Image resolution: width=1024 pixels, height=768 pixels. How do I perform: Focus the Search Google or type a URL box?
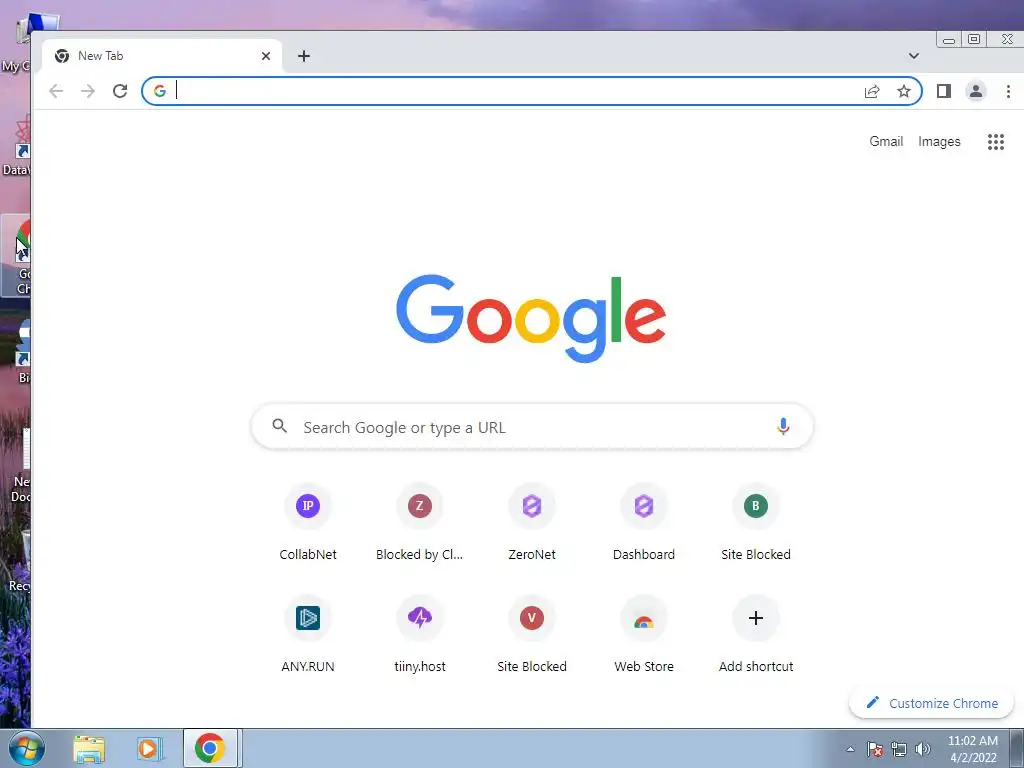point(532,426)
